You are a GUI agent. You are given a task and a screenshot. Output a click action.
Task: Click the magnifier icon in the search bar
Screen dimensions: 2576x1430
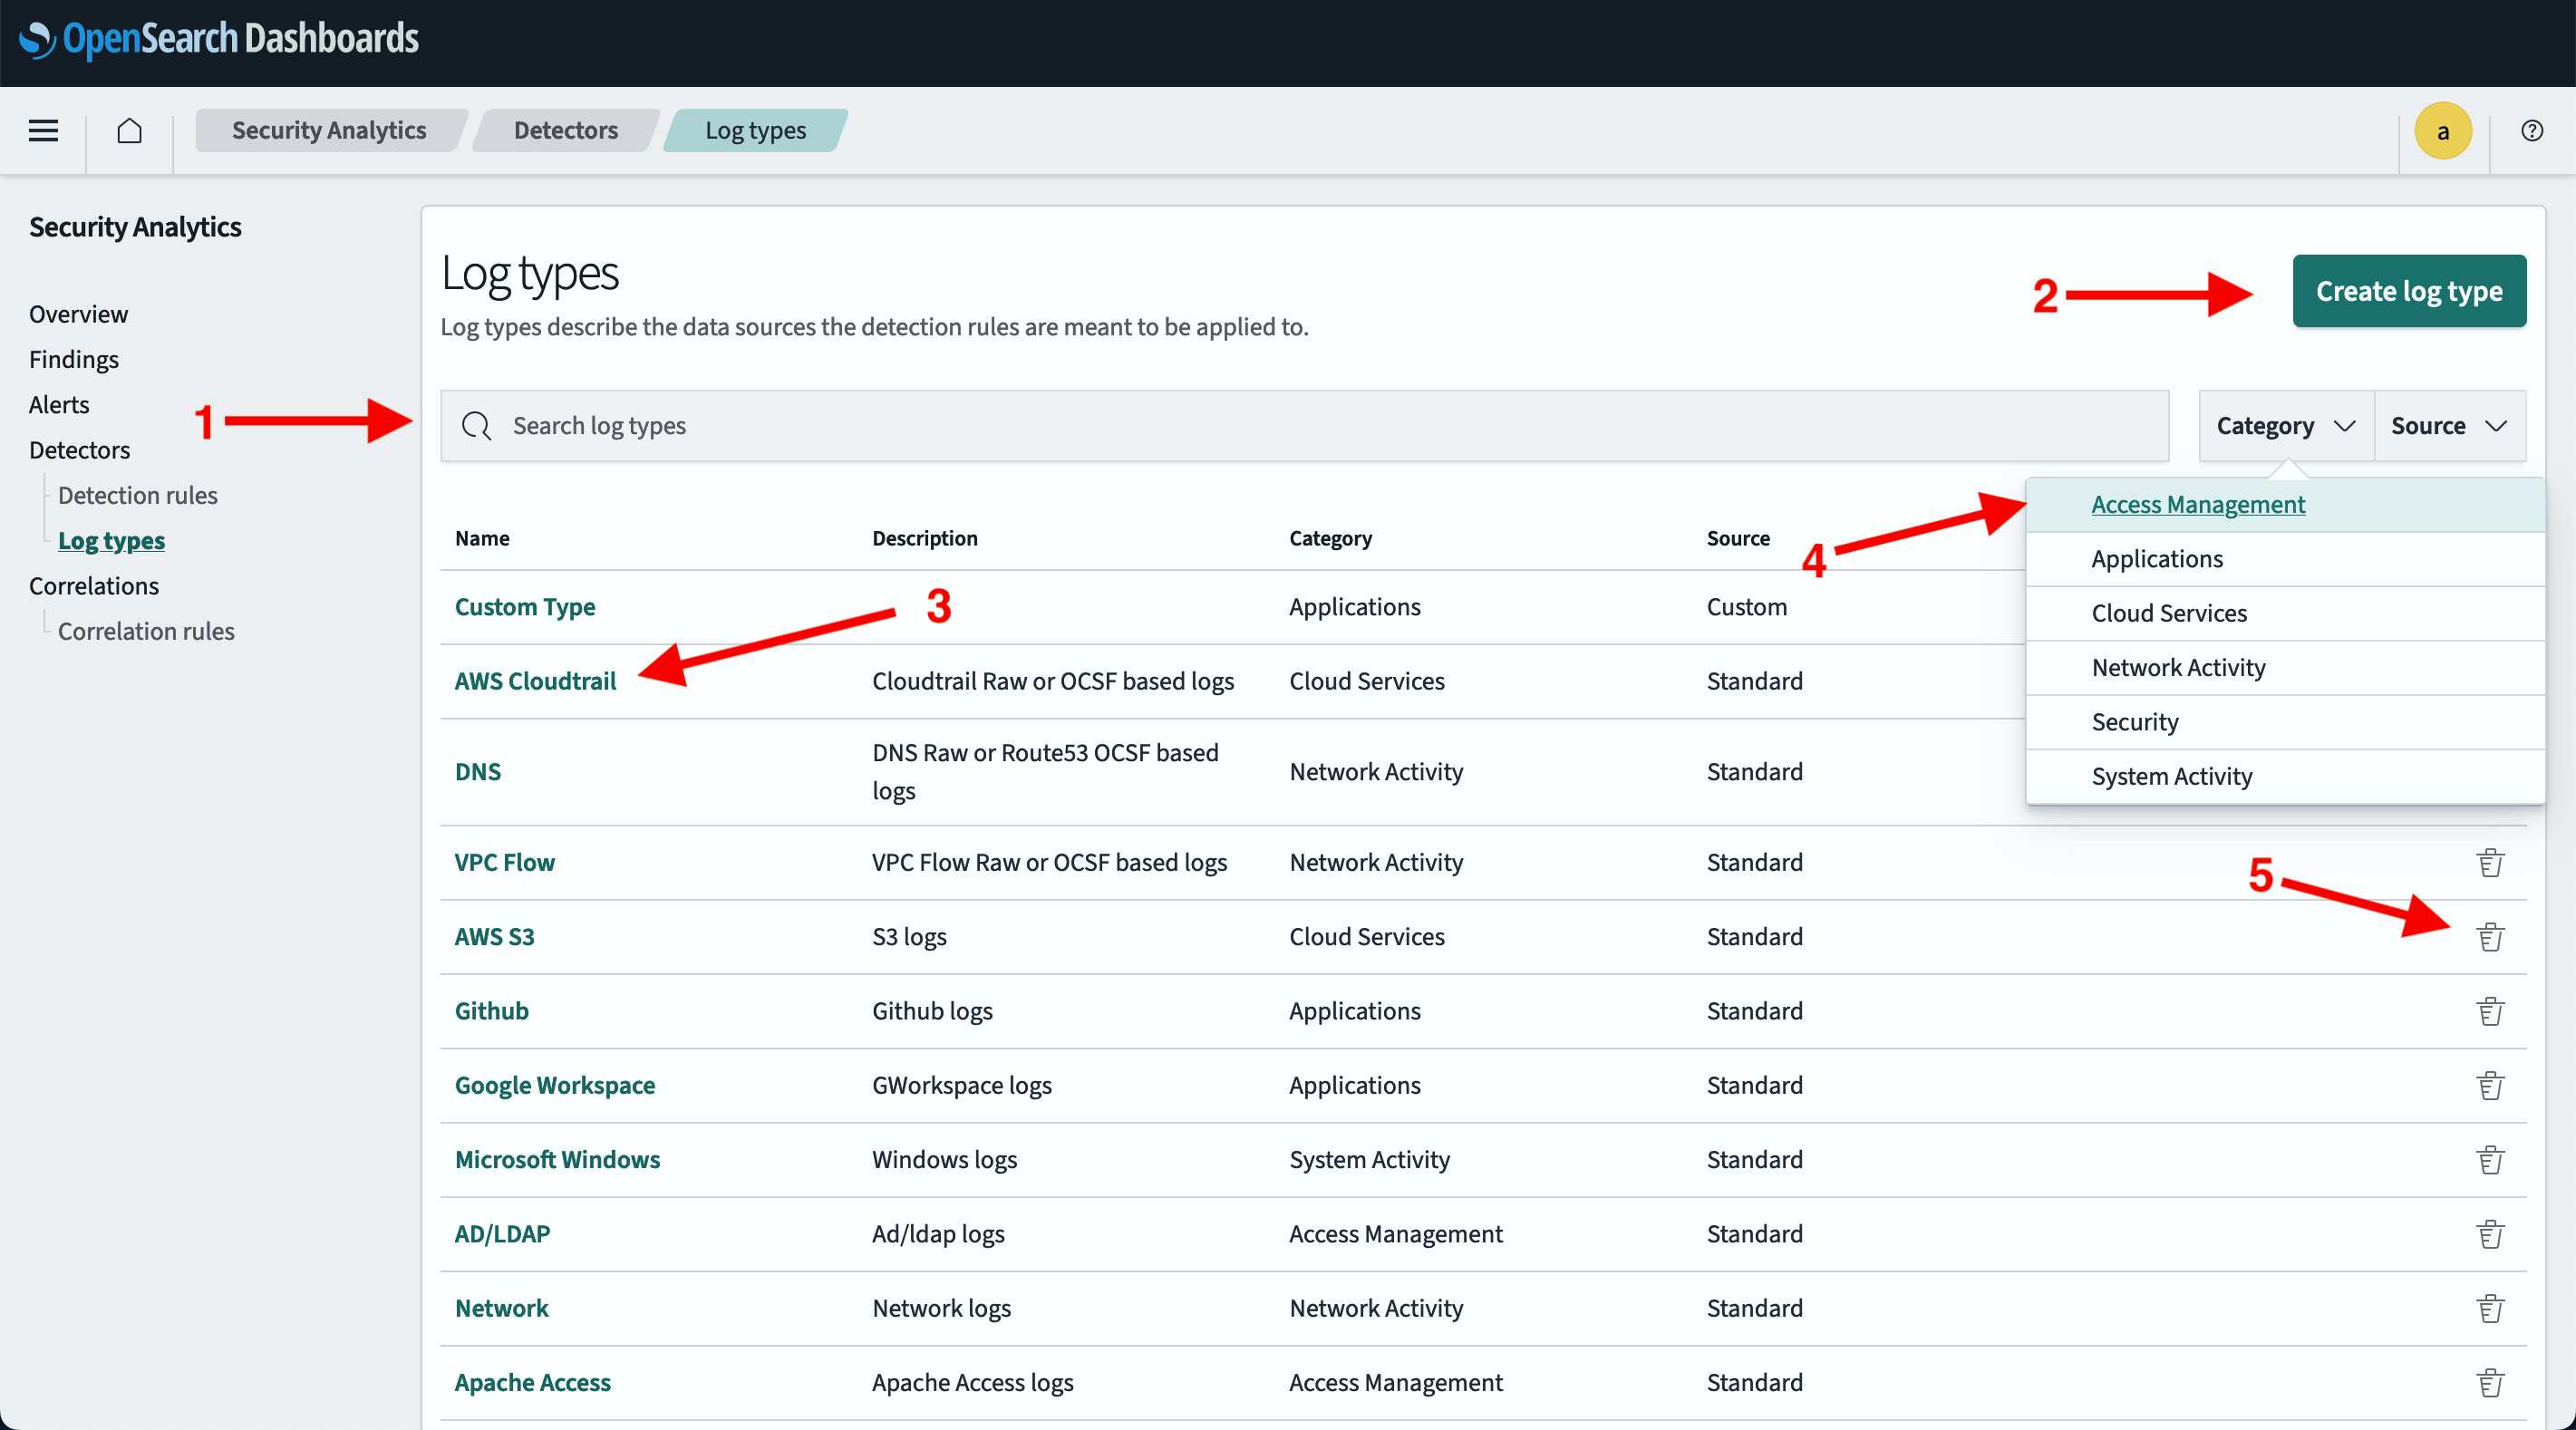[477, 425]
